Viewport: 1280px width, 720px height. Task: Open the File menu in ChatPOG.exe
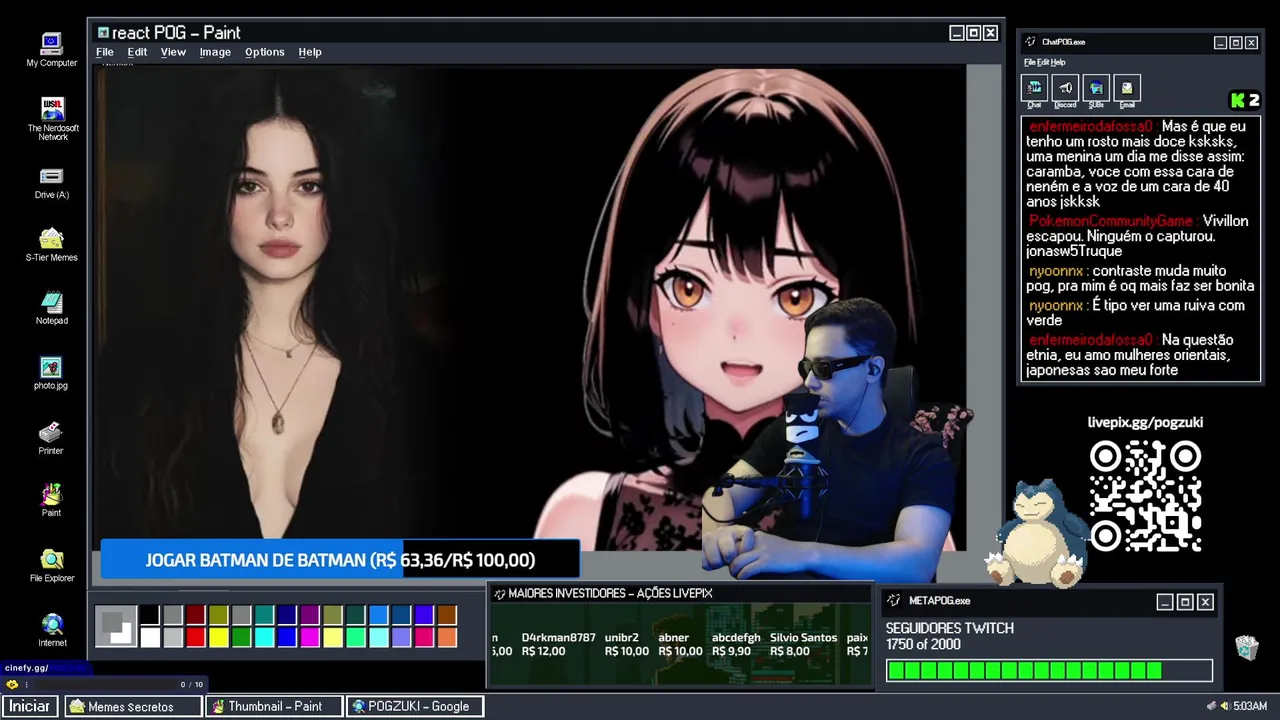pos(1029,62)
